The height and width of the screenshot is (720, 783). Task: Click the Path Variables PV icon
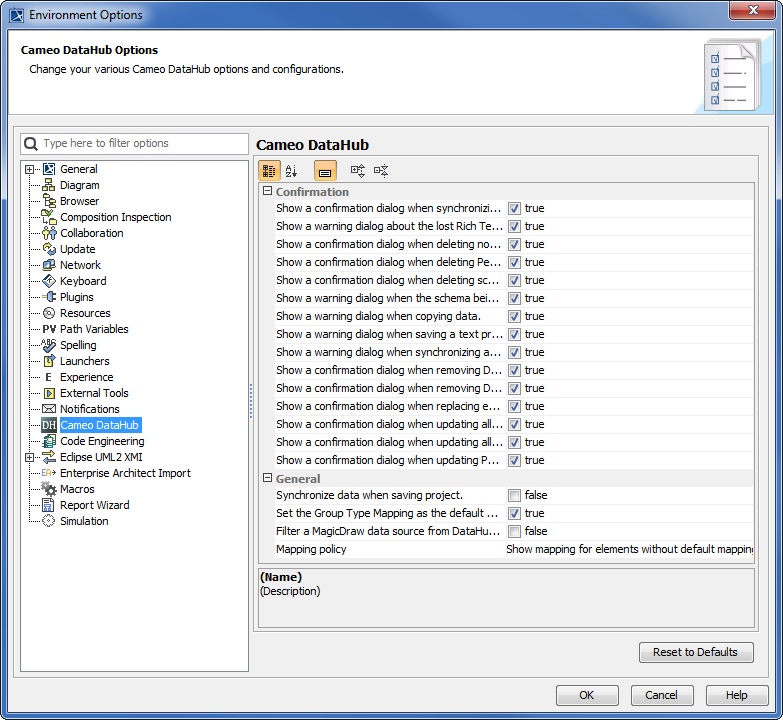coord(48,329)
